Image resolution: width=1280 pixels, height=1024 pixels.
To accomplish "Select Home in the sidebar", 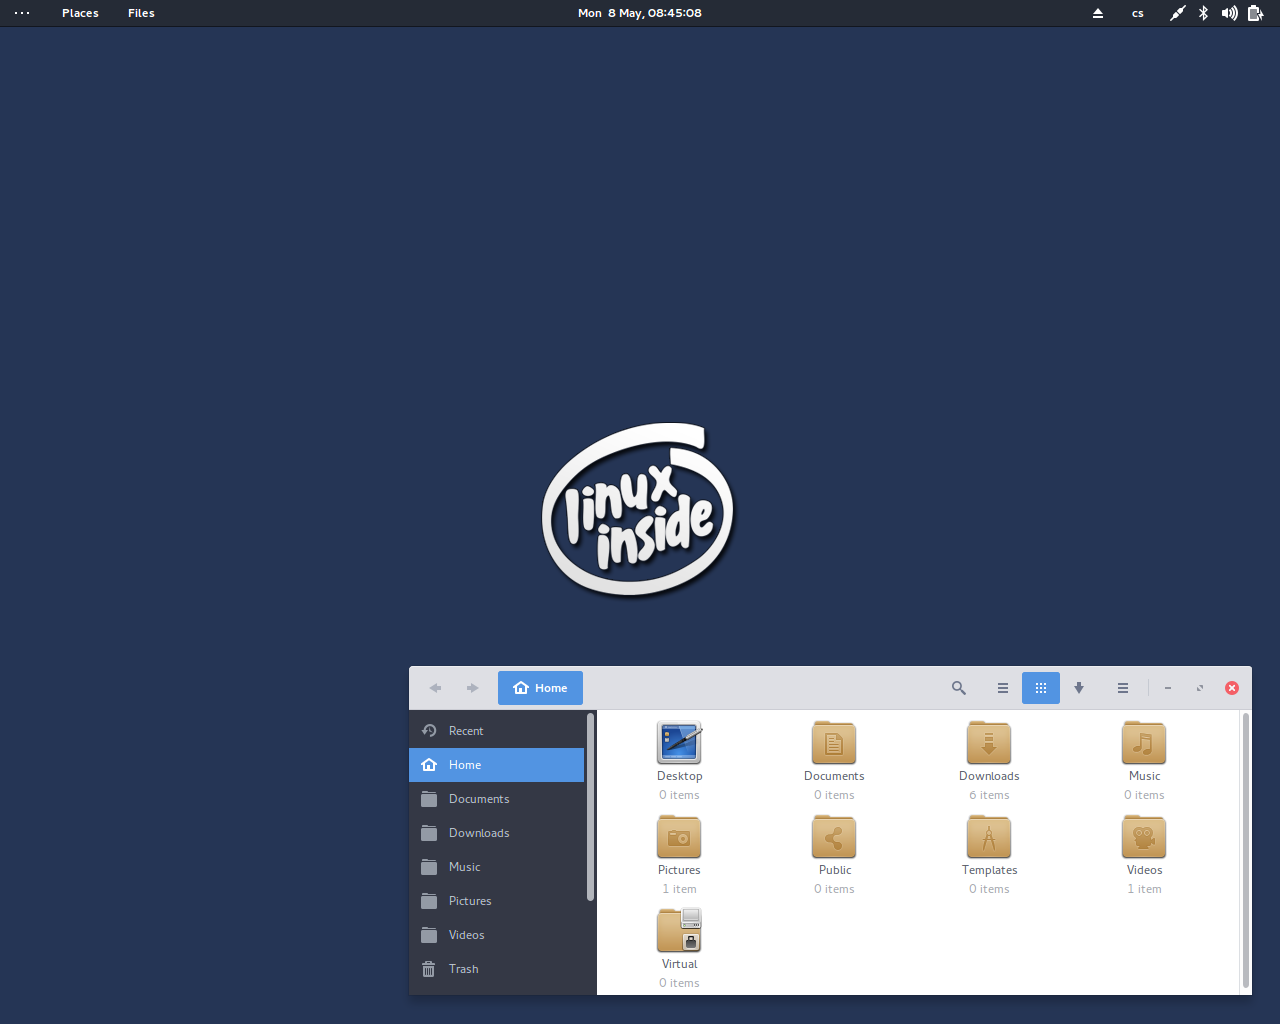I will click(x=496, y=765).
